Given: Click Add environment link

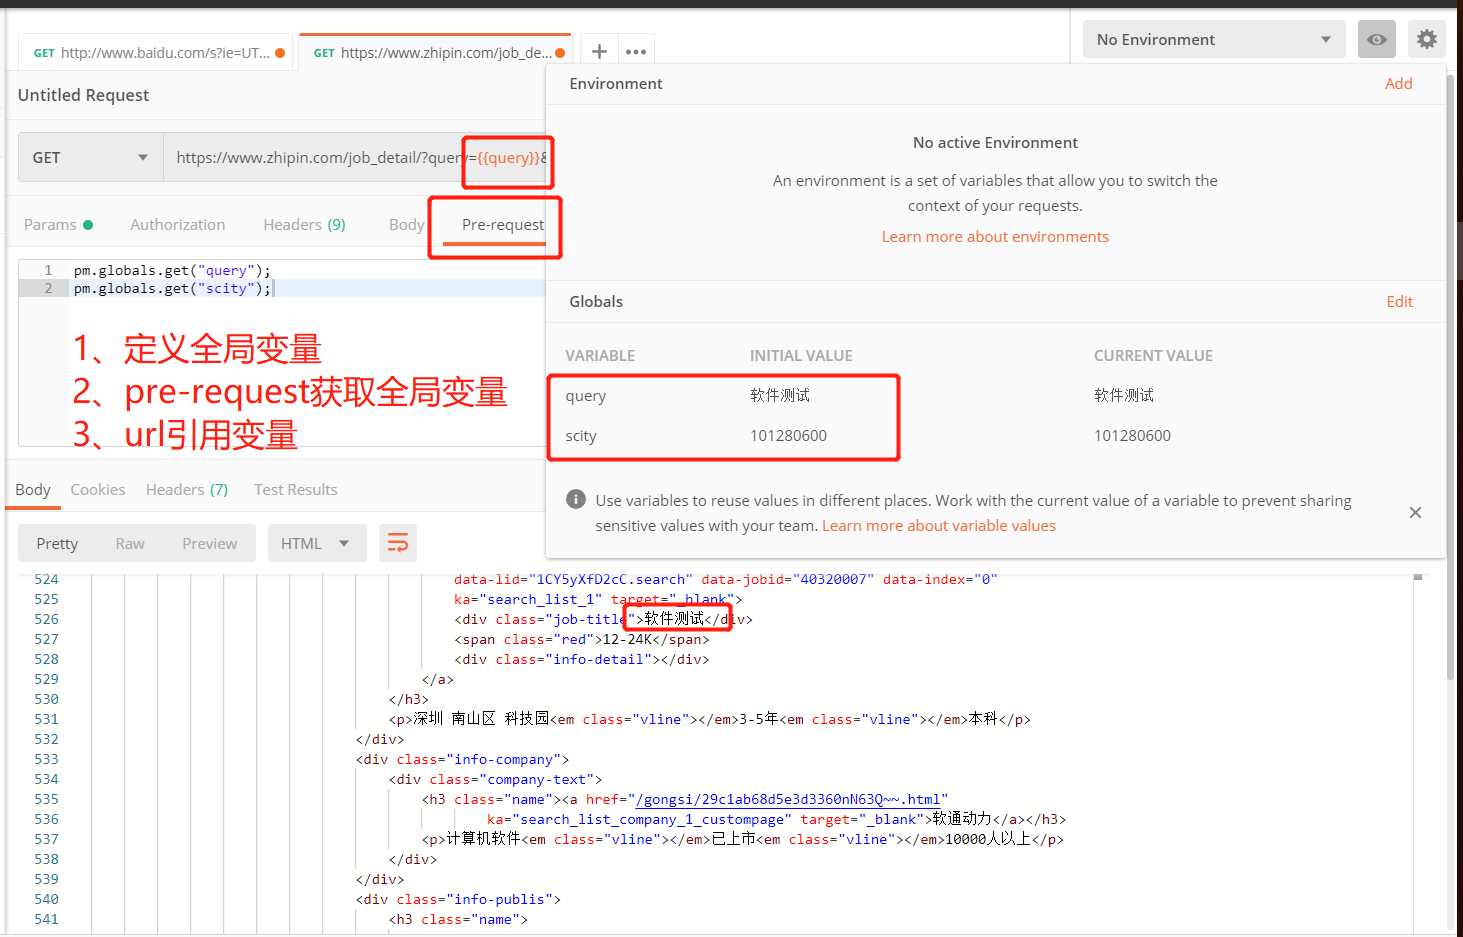Looking at the screenshot, I should [1399, 84].
